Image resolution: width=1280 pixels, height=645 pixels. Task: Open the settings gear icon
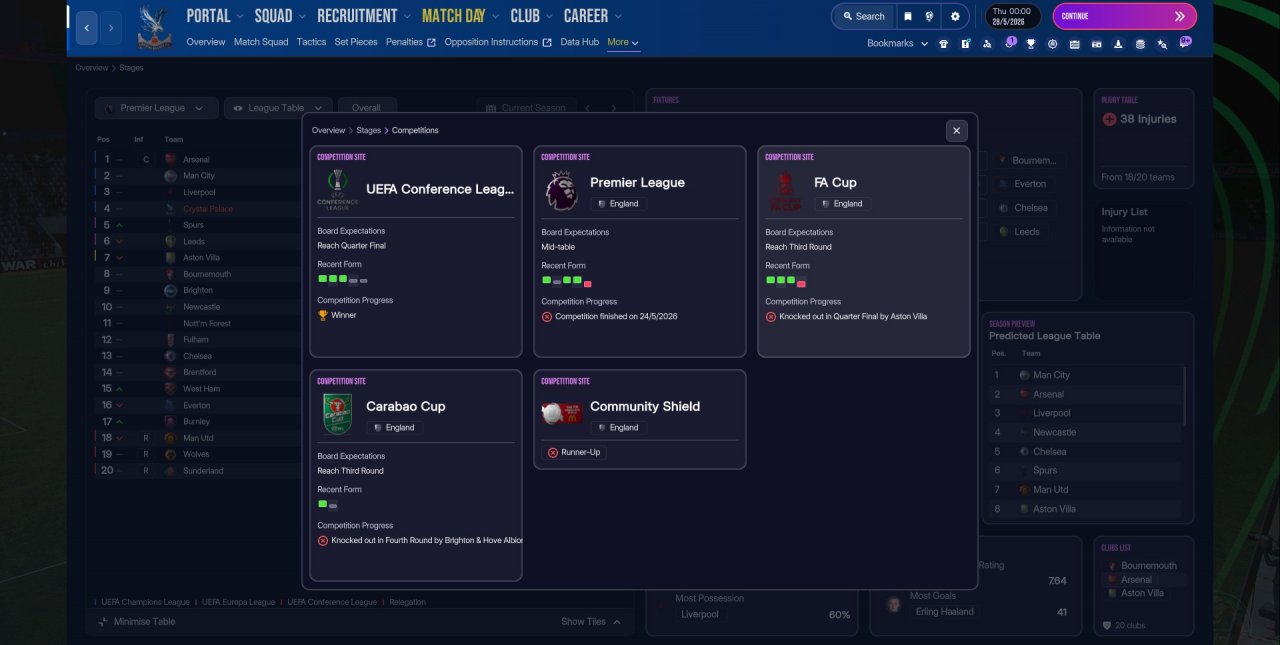point(955,16)
